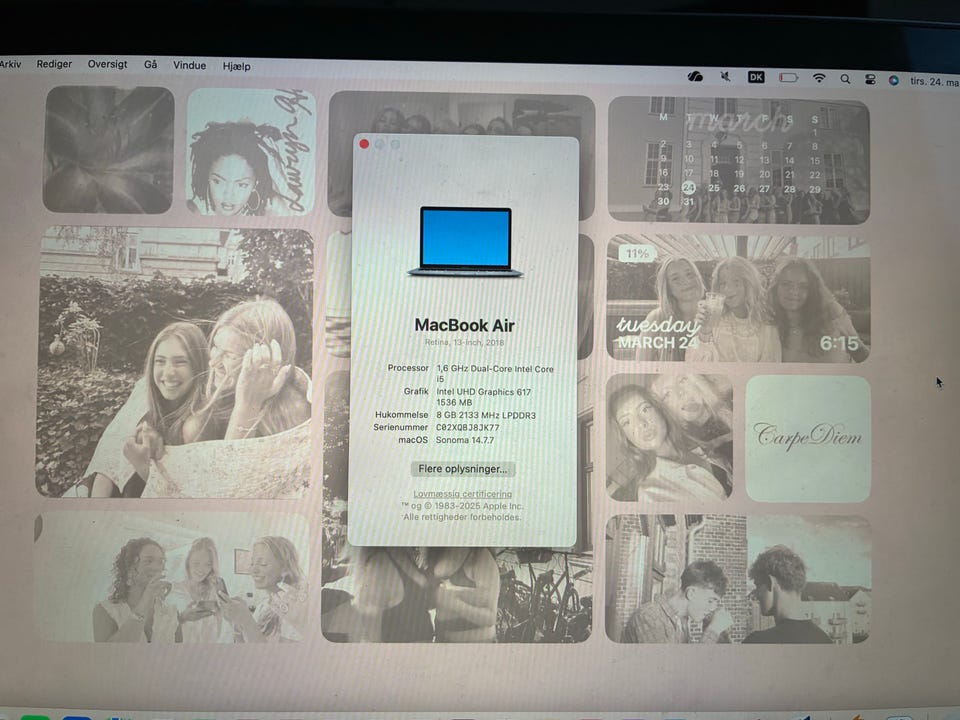
Task: Click the plant leaf photo widget
Action: [x=108, y=150]
